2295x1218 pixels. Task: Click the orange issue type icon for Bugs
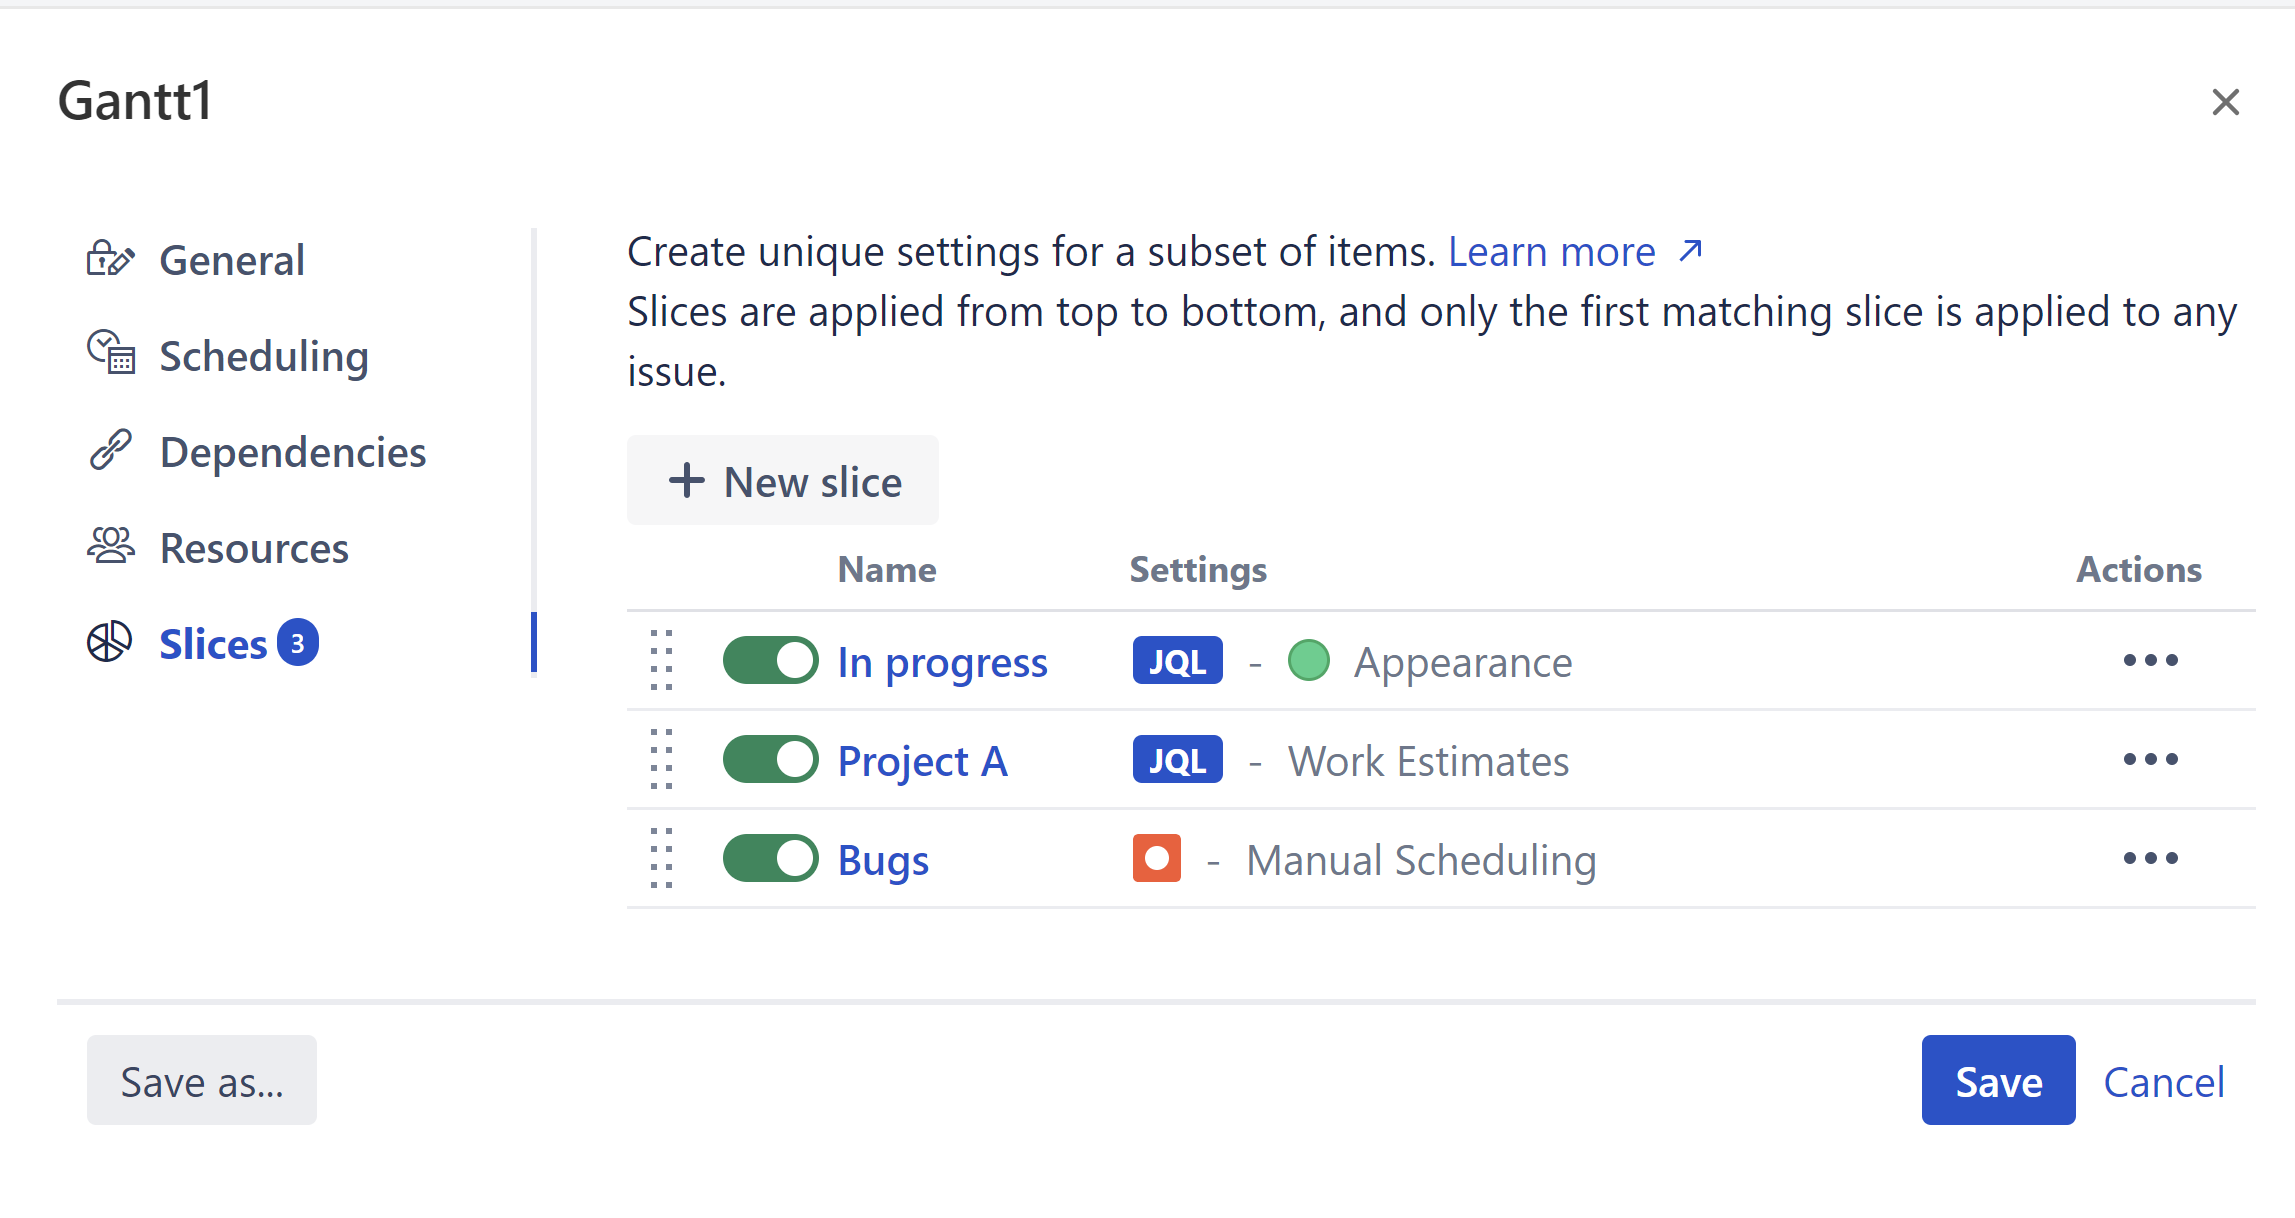point(1156,858)
